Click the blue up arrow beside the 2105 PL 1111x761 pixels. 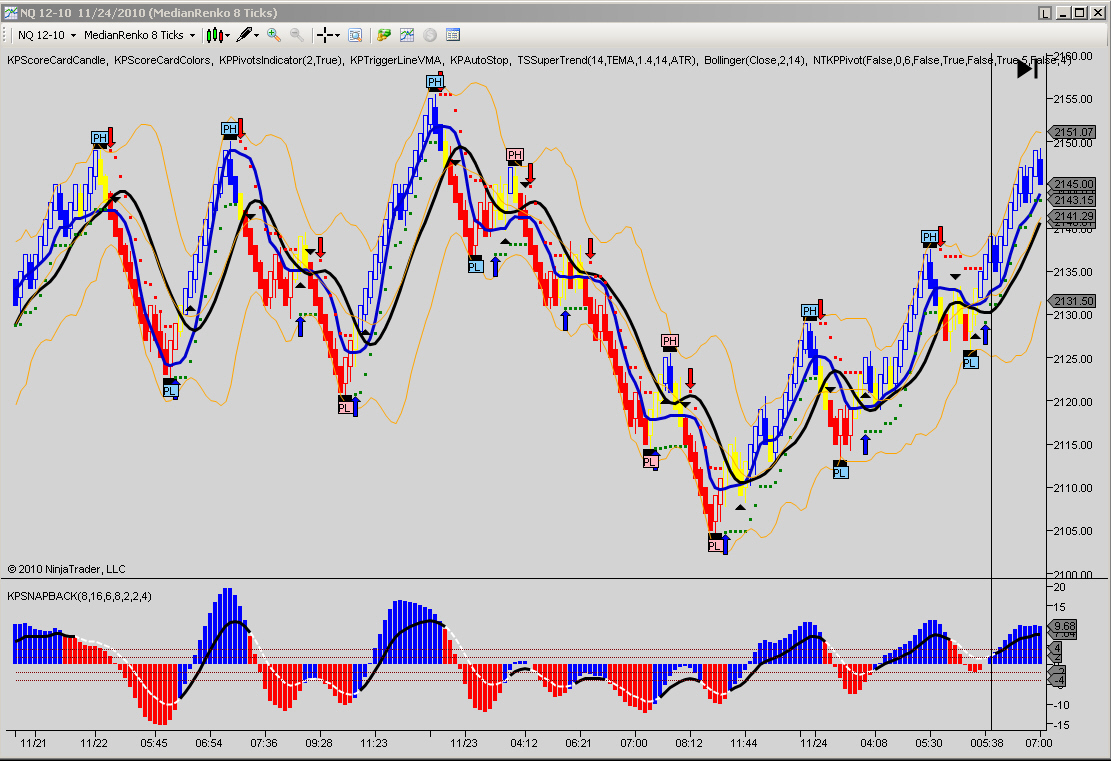click(x=726, y=545)
